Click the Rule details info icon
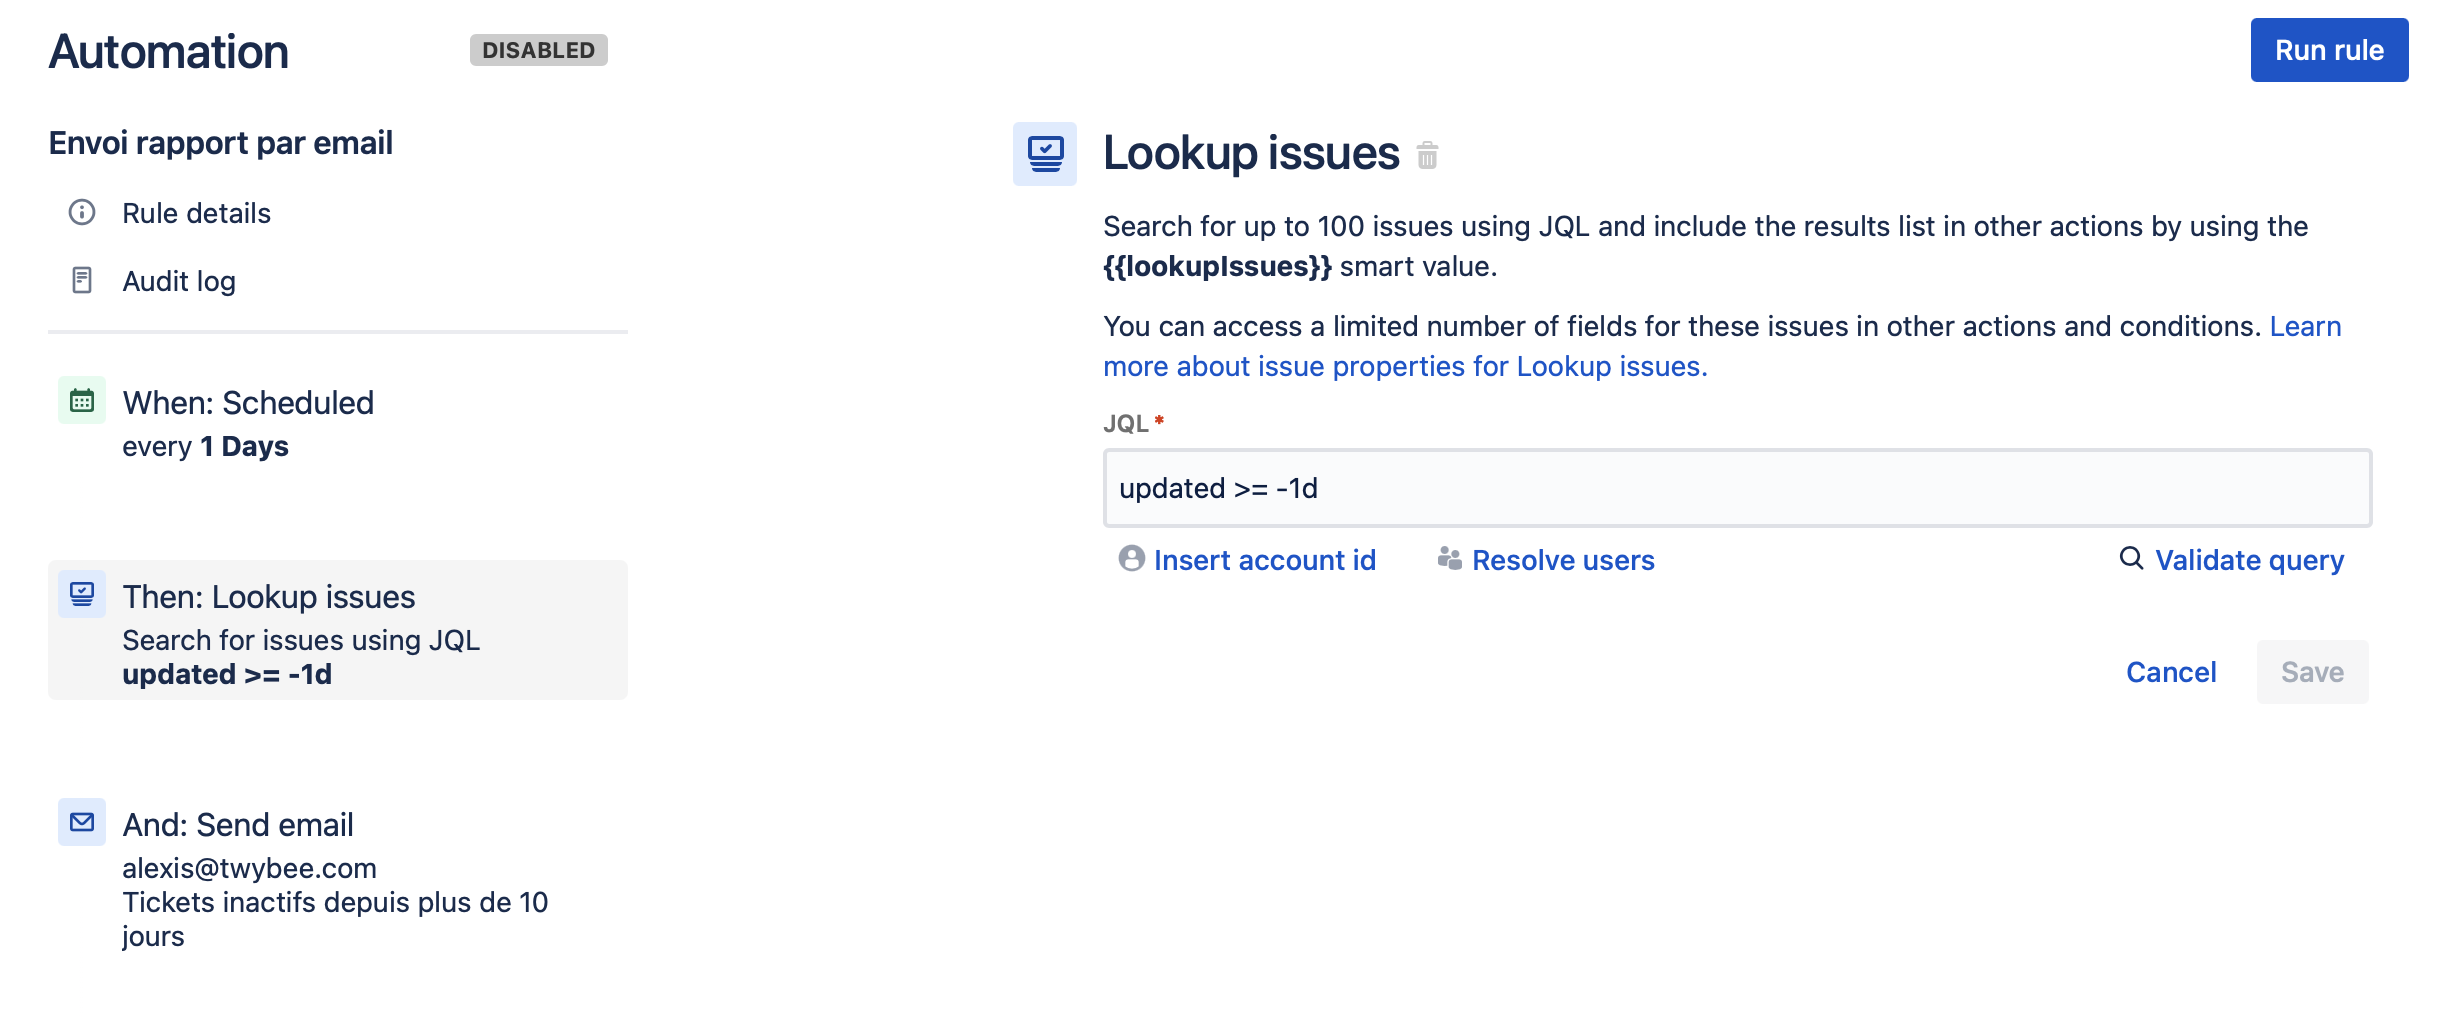The image size is (2442, 1016). pyautogui.click(x=82, y=213)
